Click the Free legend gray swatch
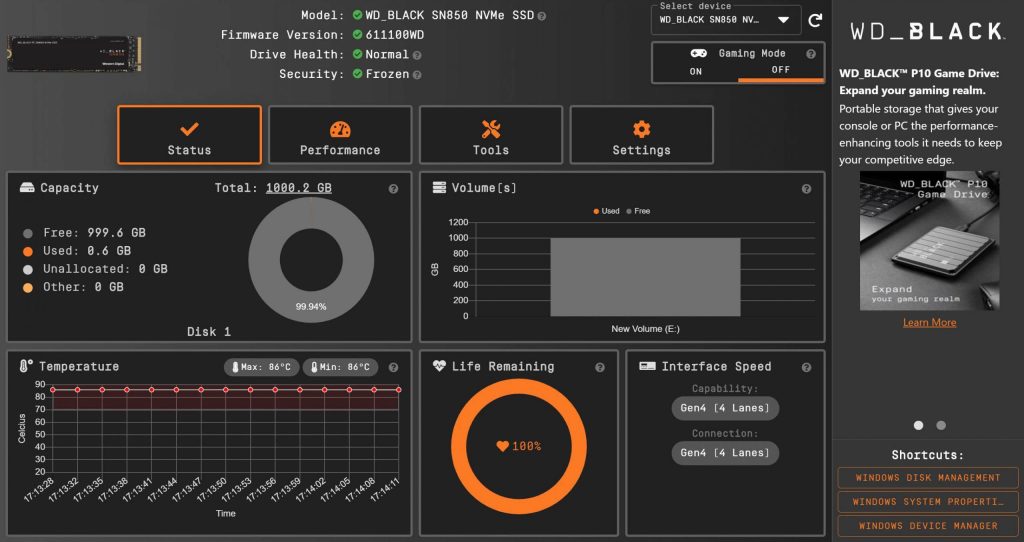1024x542 pixels. pos(27,233)
